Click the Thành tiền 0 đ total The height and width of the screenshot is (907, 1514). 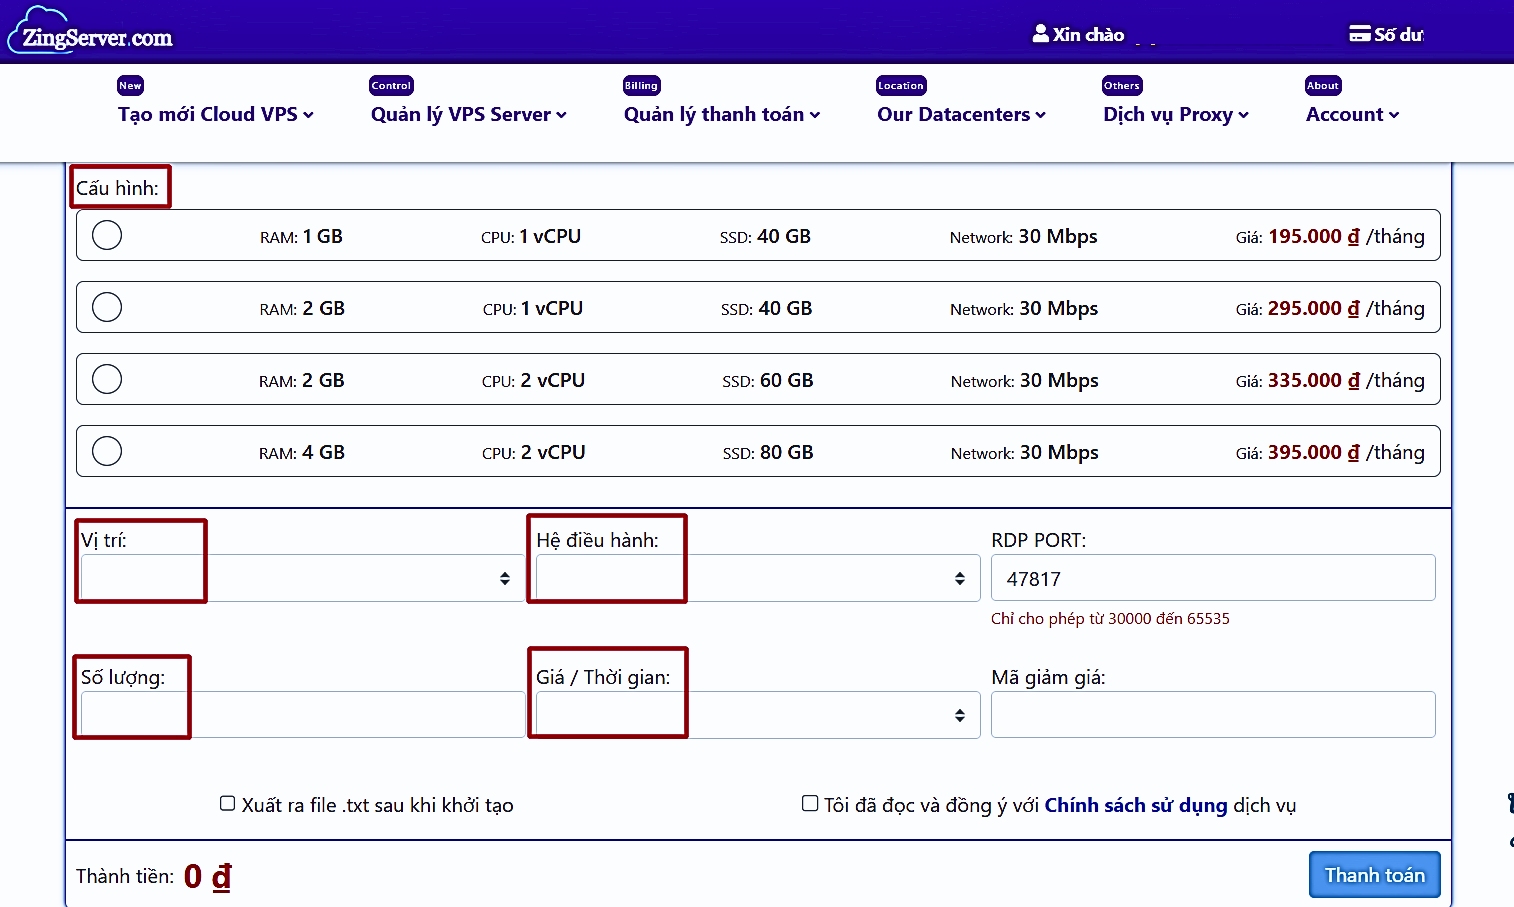pos(154,877)
